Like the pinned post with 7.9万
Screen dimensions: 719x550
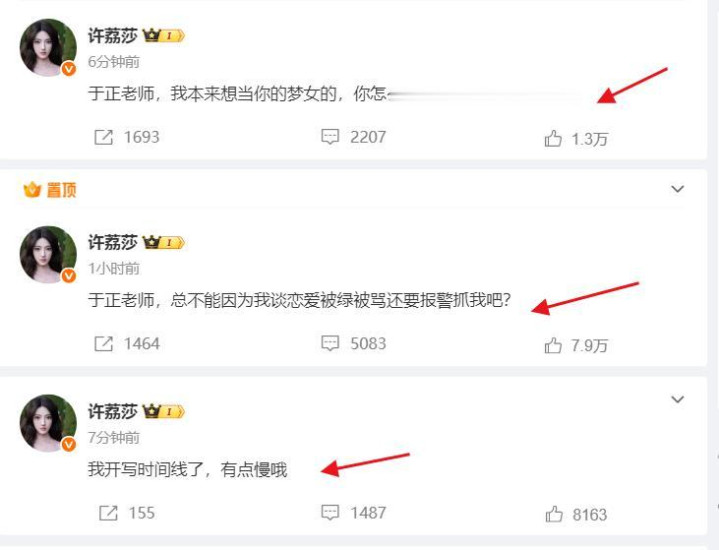pyautogui.click(x=553, y=345)
